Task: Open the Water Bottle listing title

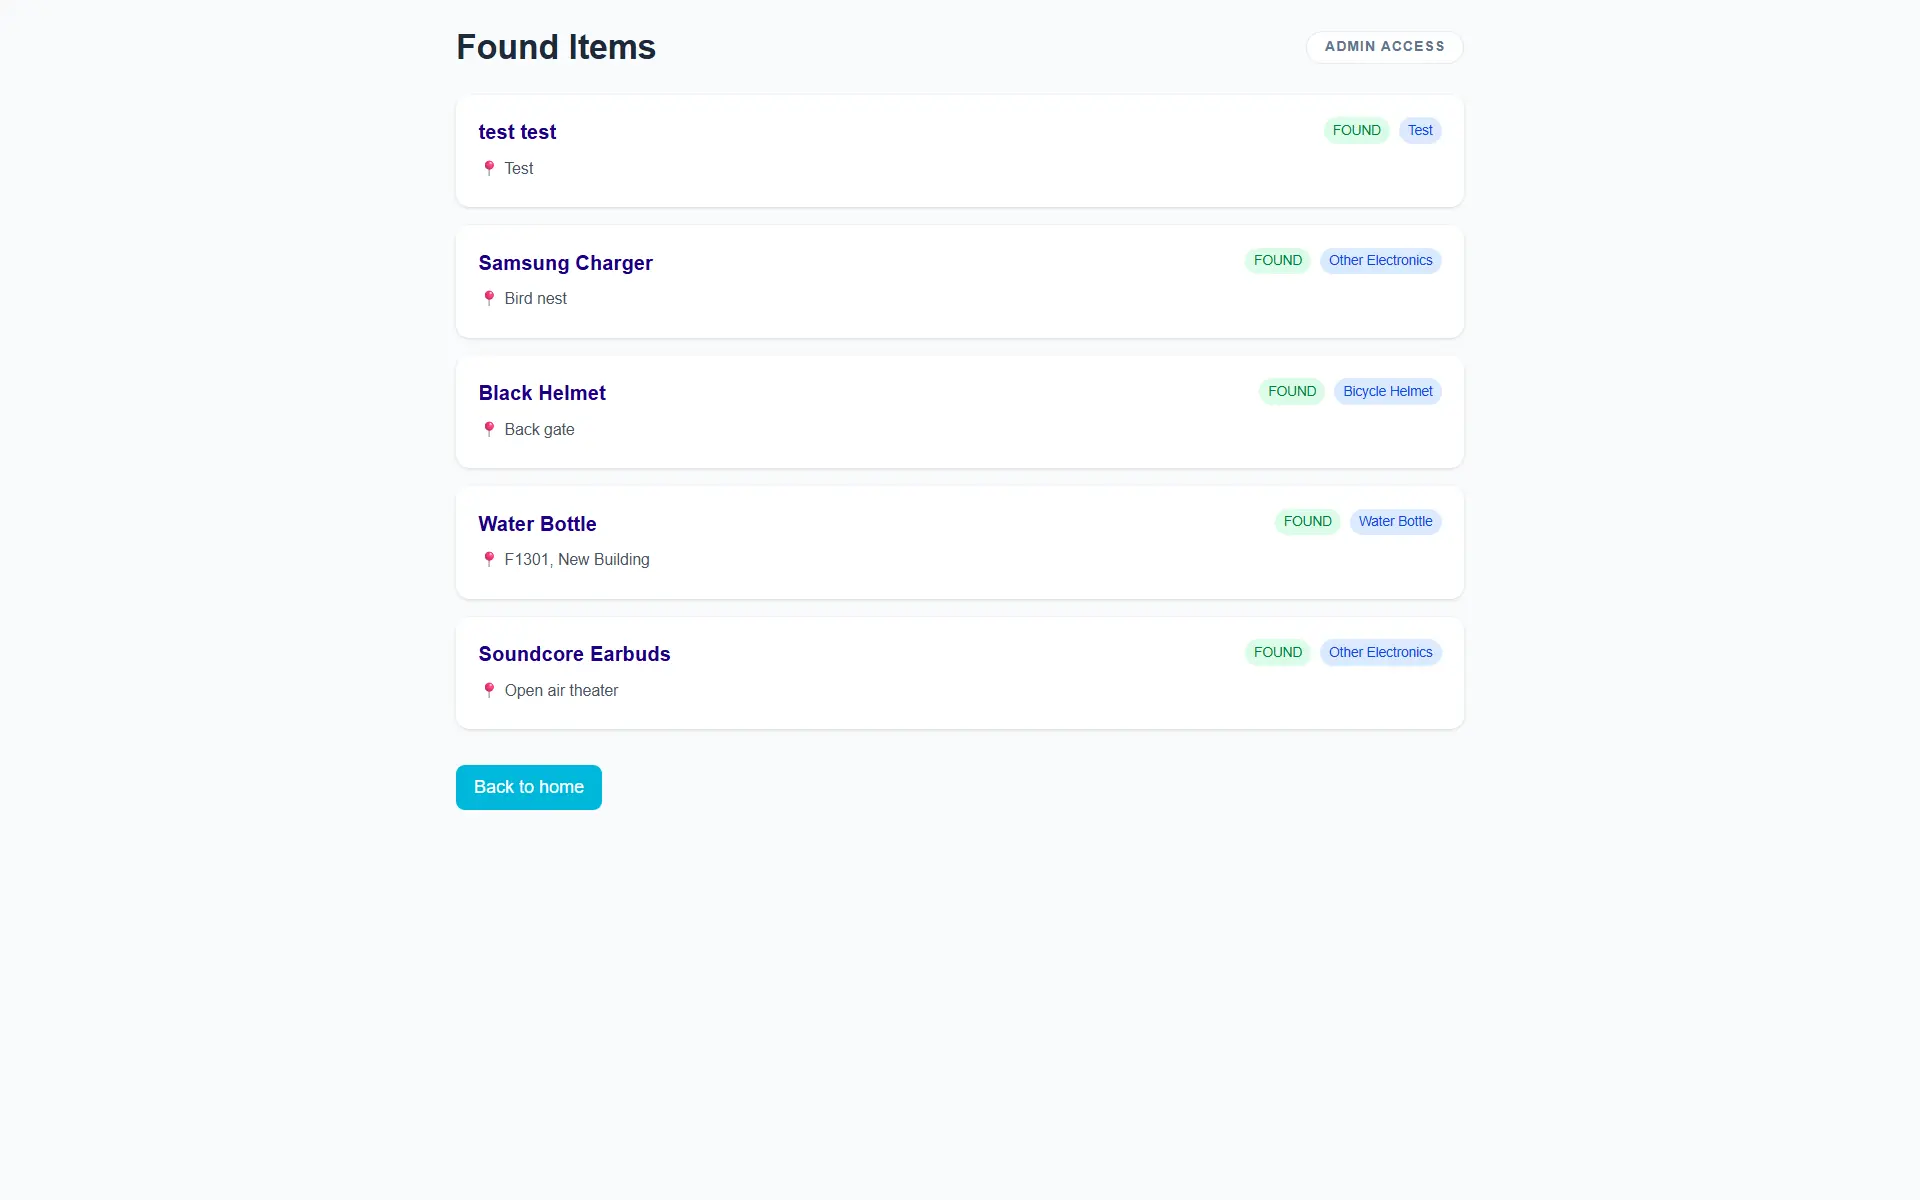Action: click(x=537, y=524)
